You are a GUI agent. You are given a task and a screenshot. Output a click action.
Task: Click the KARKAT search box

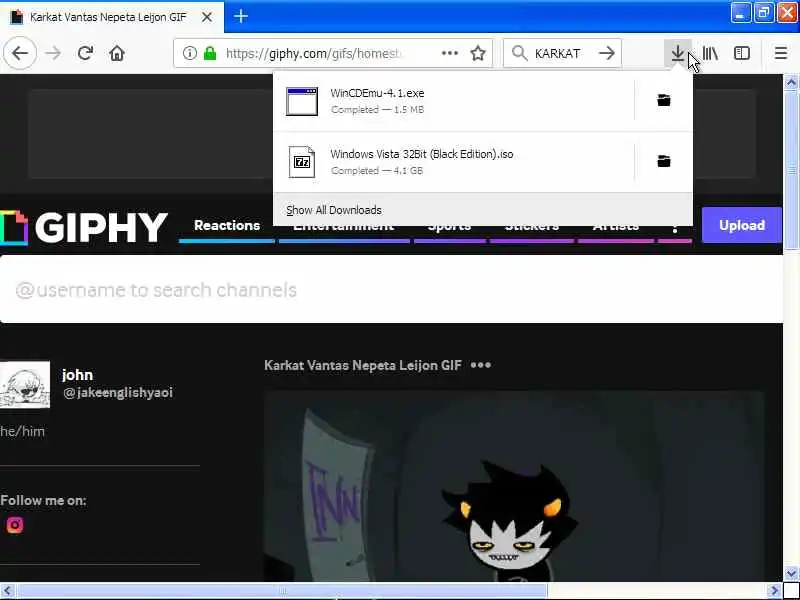coord(561,53)
